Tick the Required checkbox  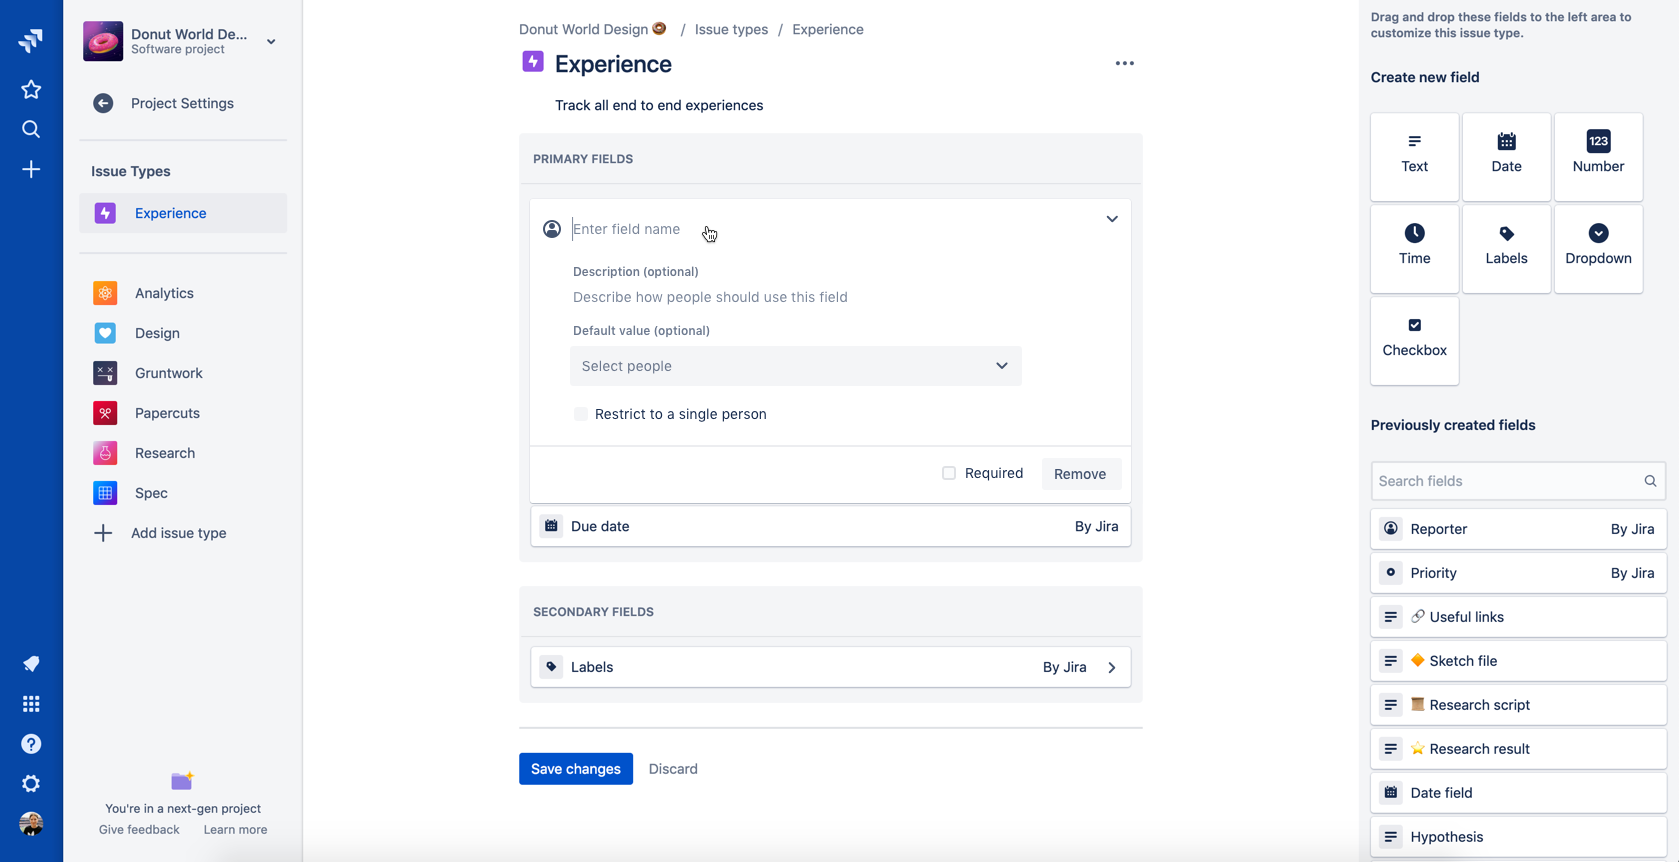(x=949, y=473)
